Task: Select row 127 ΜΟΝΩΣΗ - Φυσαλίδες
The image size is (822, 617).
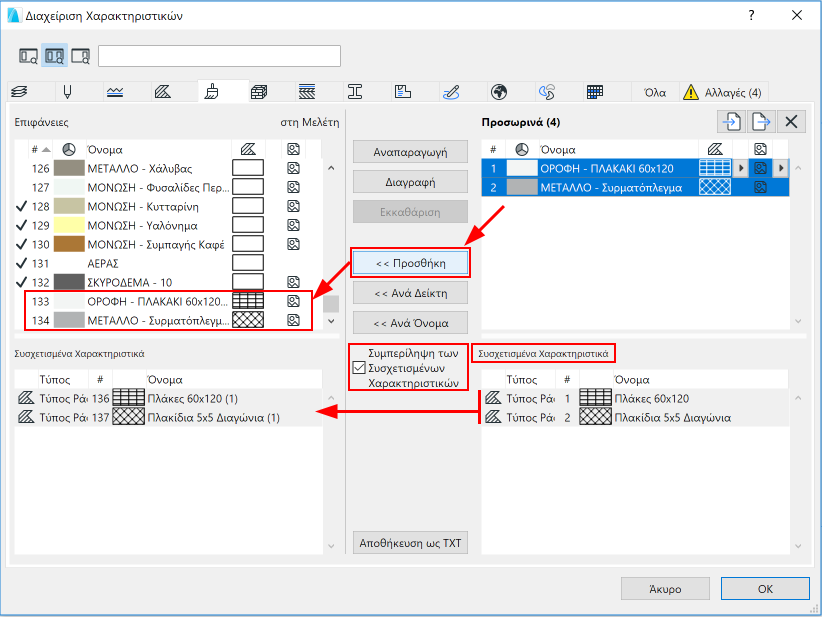Action: pos(168,187)
